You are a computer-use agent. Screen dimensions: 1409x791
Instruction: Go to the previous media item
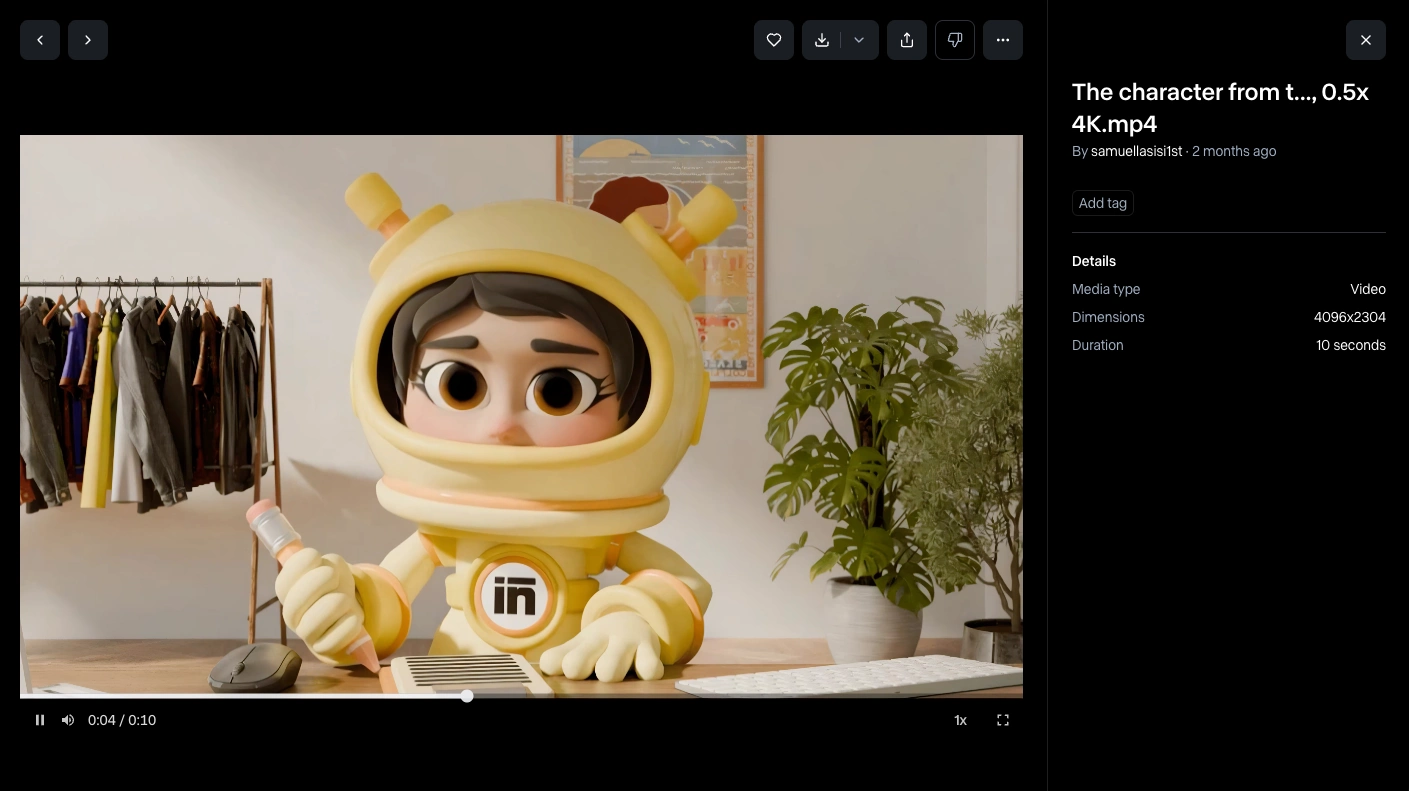click(x=40, y=40)
